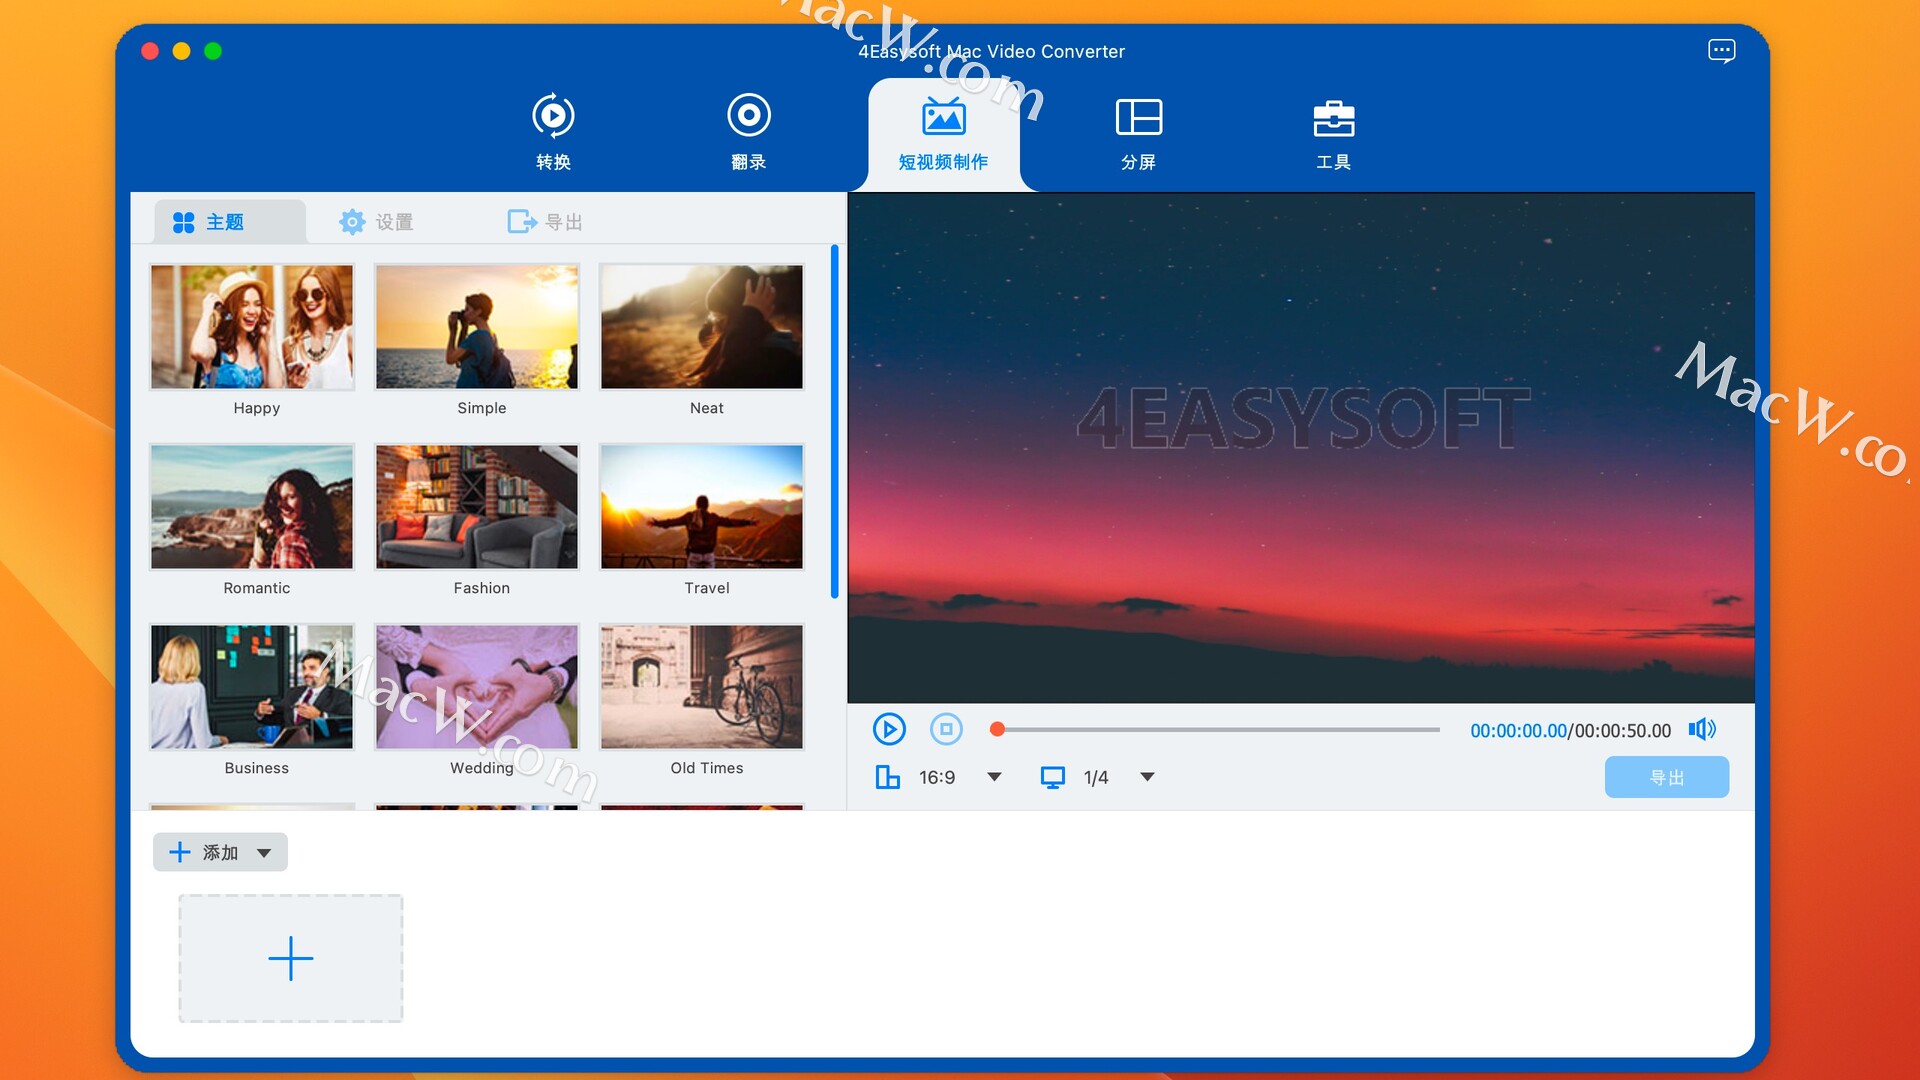Expand the 16:9 aspect ratio dropdown
The image size is (1920, 1080).
pos(994,777)
